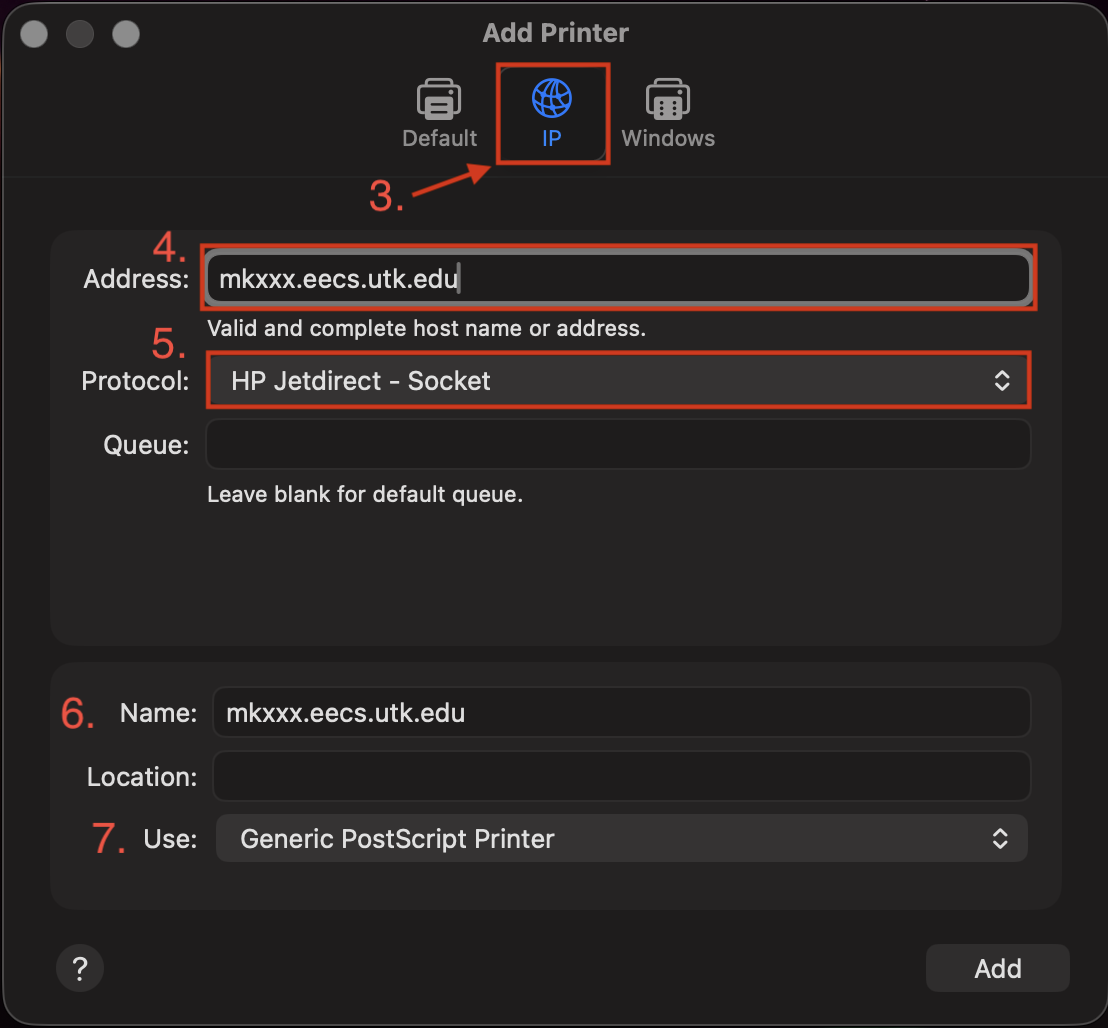Switch to the IP tab label

(552, 138)
